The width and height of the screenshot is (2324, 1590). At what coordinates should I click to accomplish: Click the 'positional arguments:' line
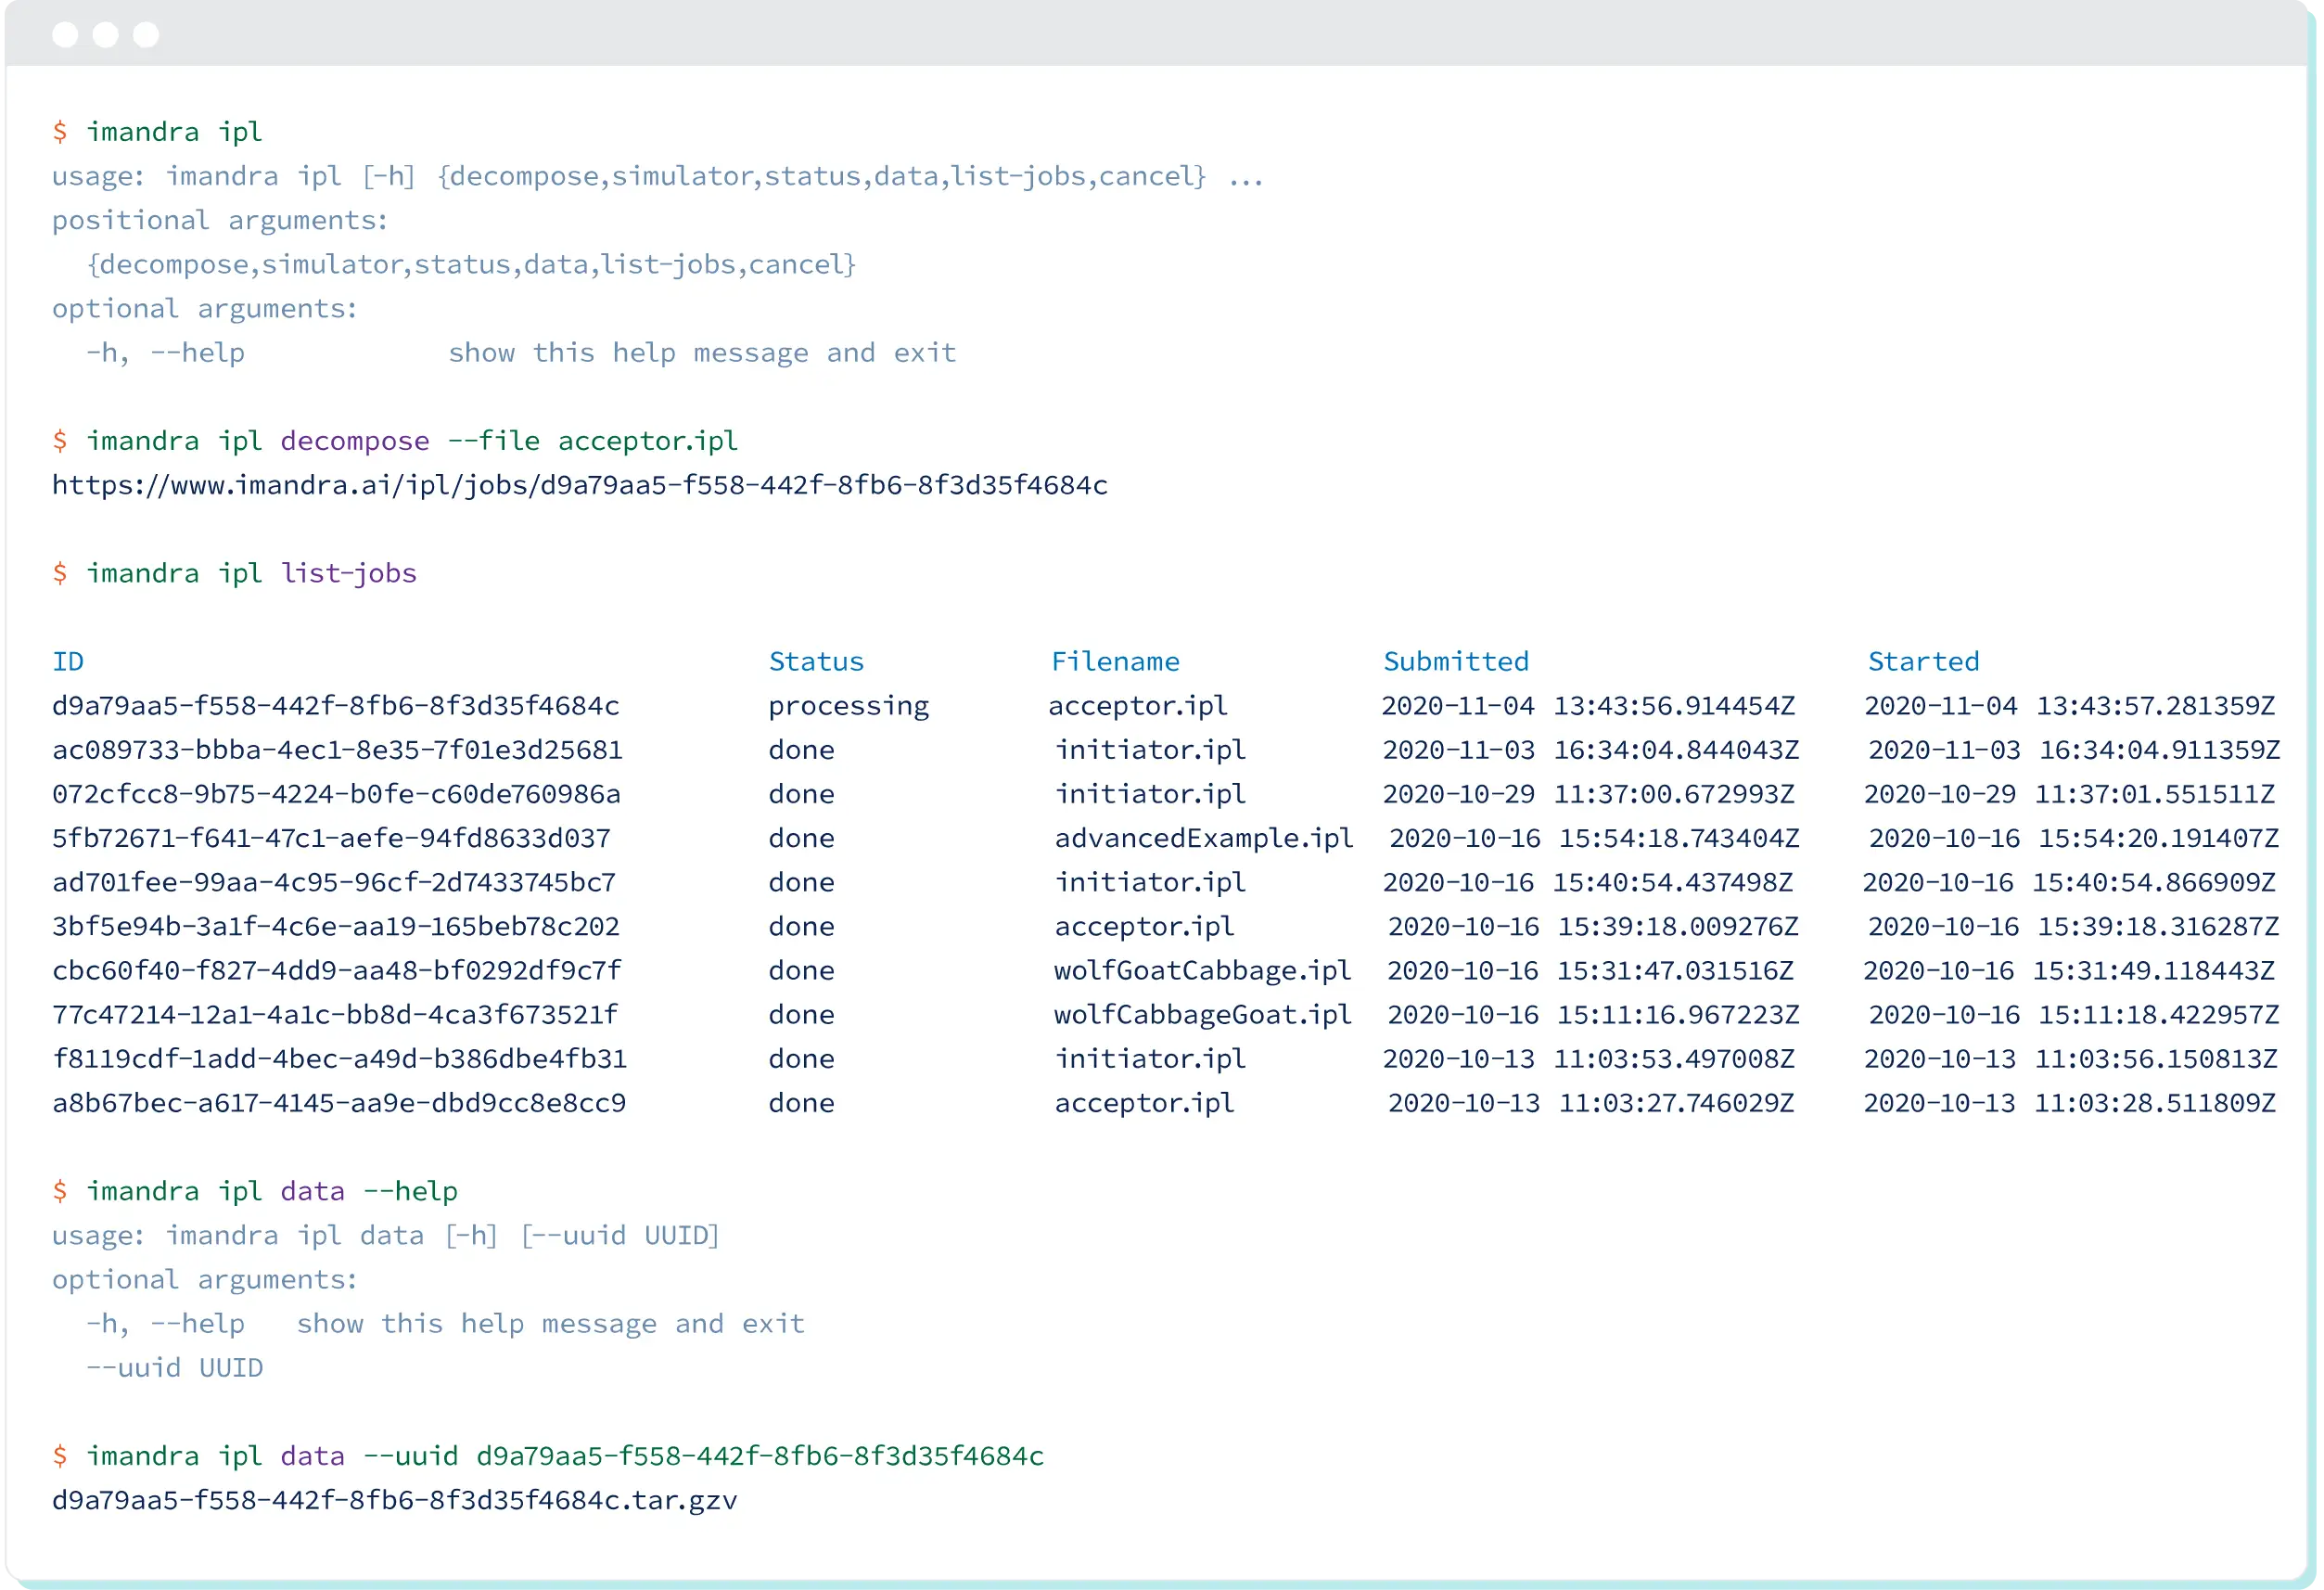[220, 221]
